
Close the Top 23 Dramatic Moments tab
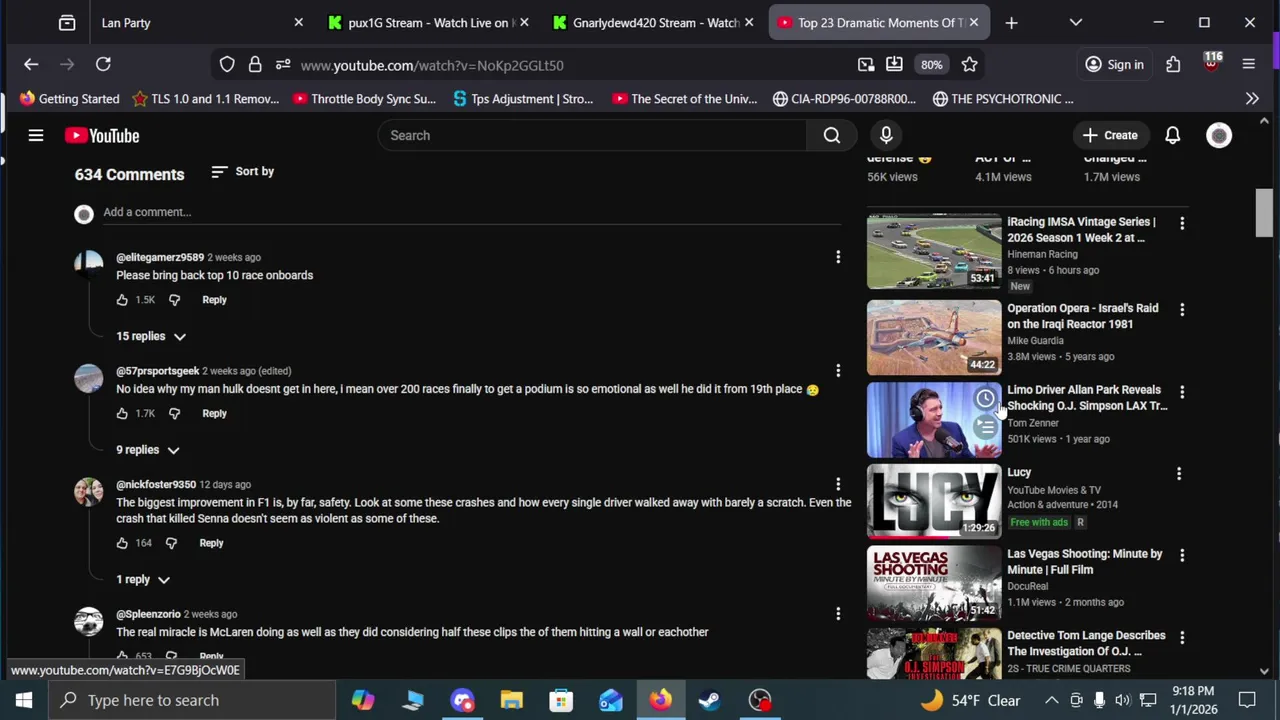point(974,22)
